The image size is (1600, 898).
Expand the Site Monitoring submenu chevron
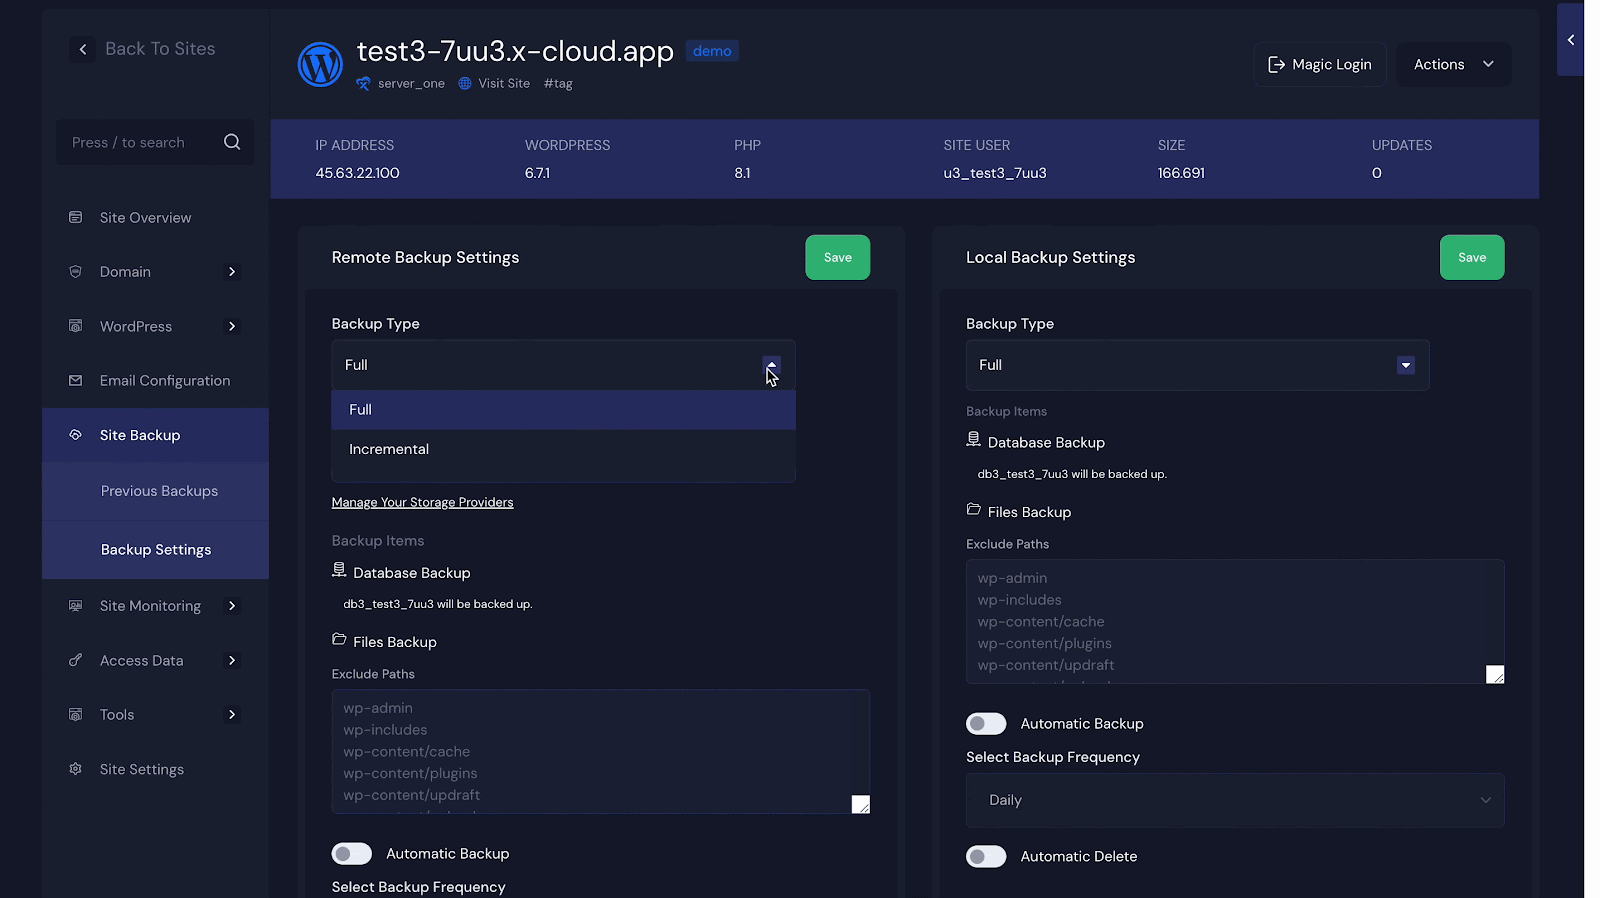(x=232, y=605)
